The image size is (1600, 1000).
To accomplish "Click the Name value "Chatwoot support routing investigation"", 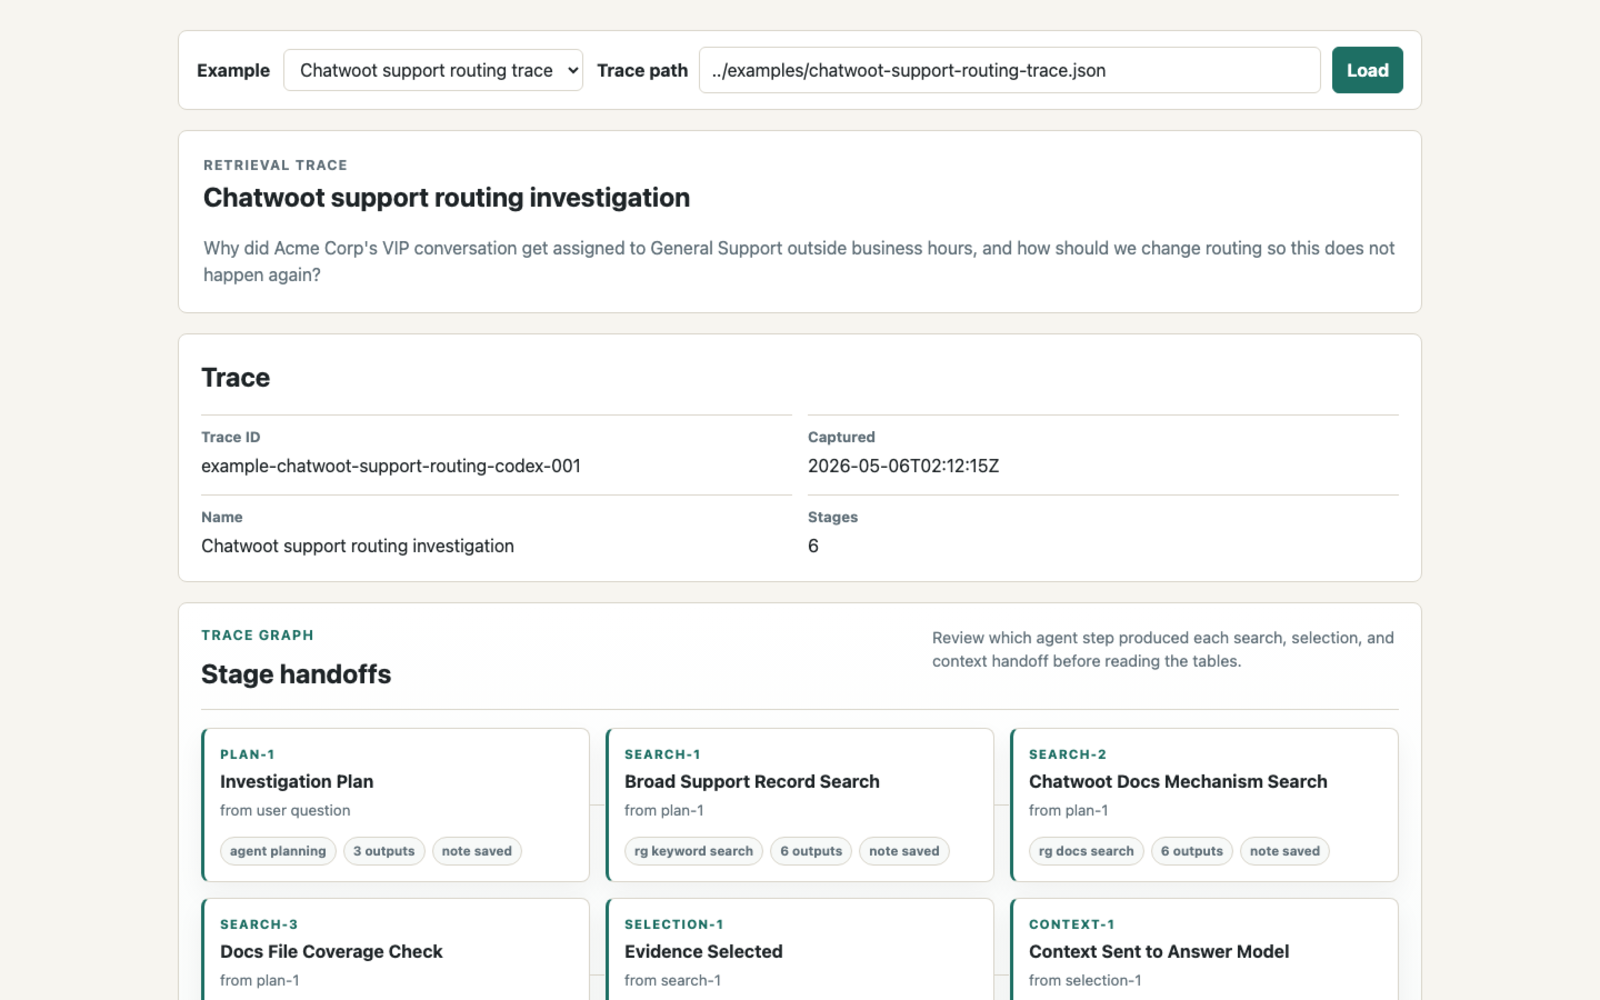I will [x=357, y=546].
